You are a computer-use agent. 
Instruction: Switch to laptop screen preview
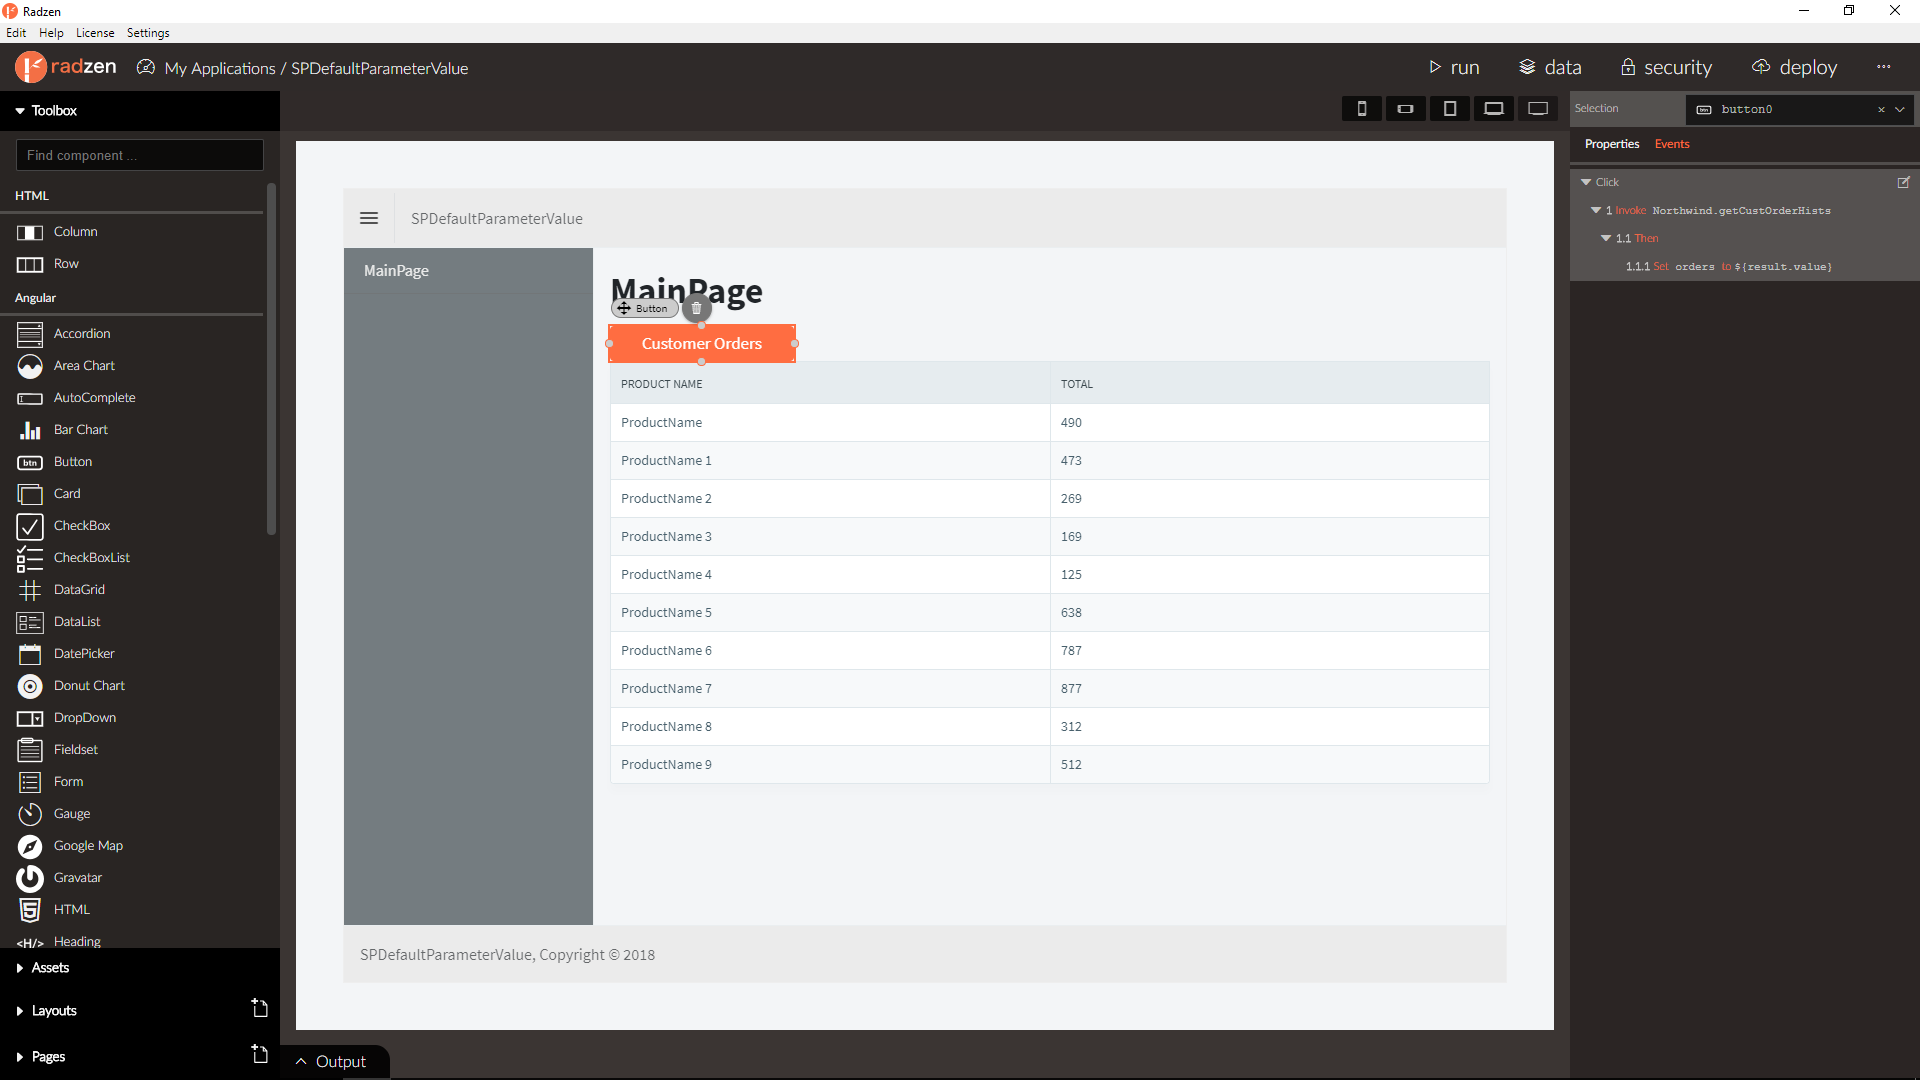pyautogui.click(x=1493, y=108)
